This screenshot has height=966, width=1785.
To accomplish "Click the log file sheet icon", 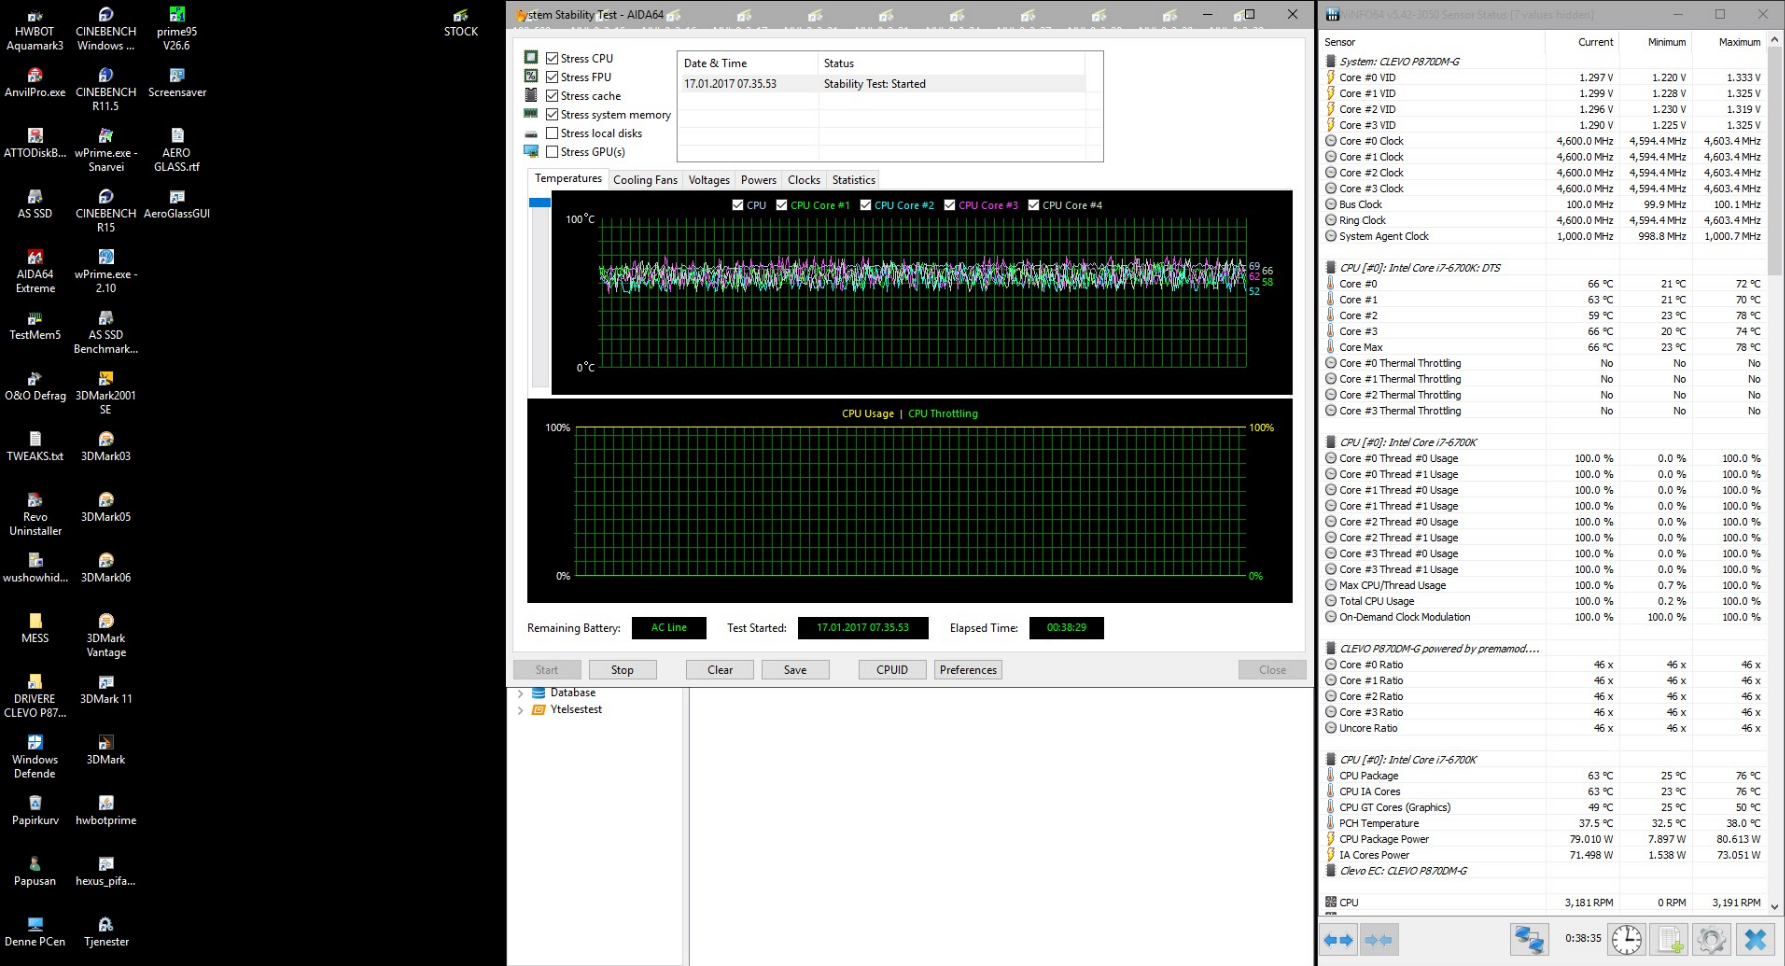I will [x=1670, y=940].
